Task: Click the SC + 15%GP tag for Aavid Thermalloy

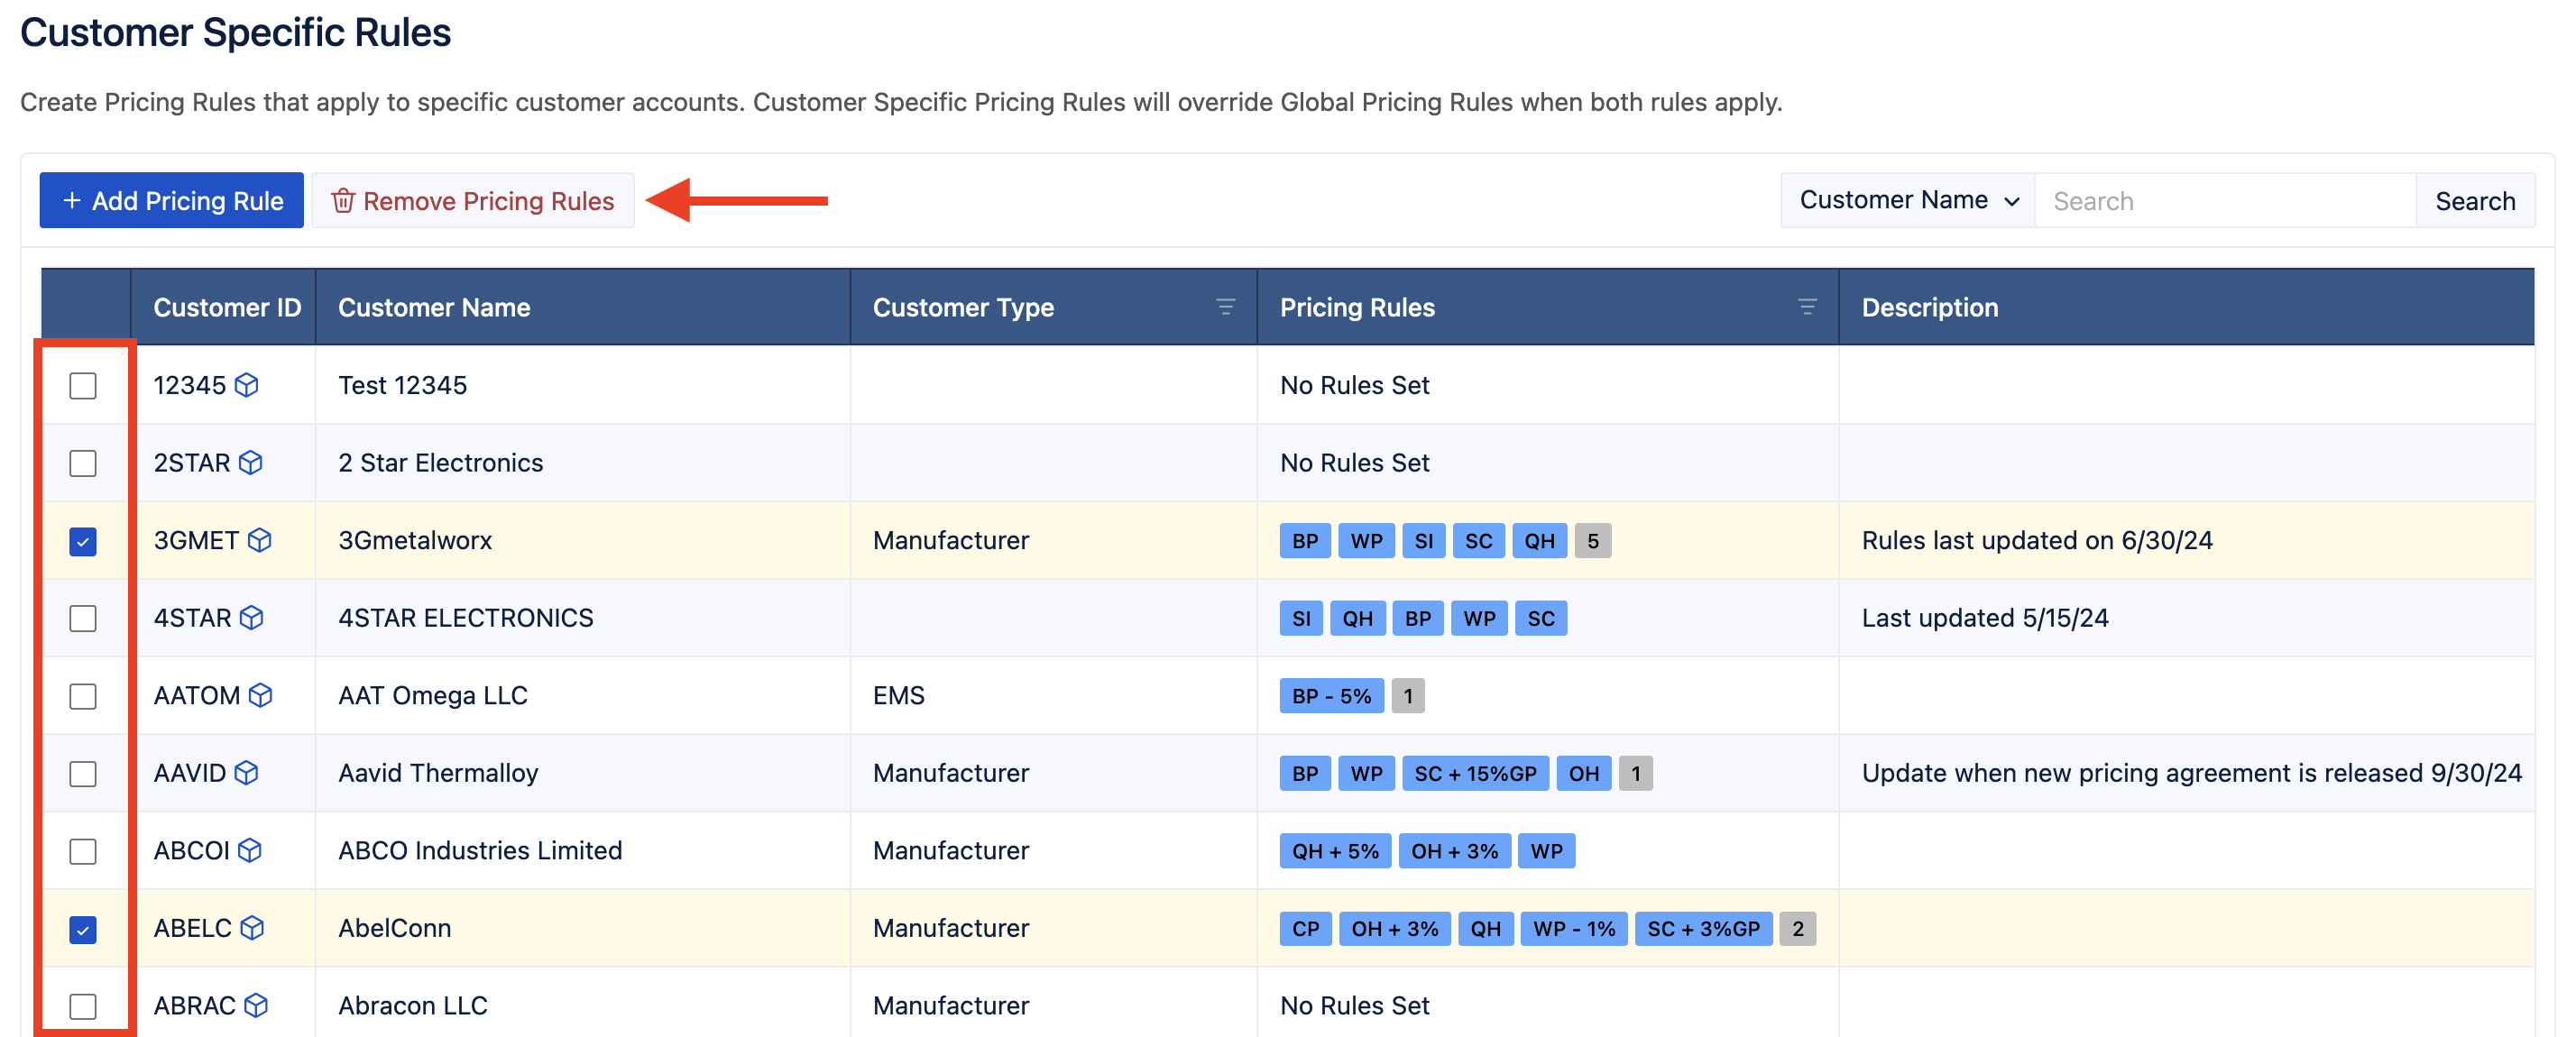Action: (1475, 773)
